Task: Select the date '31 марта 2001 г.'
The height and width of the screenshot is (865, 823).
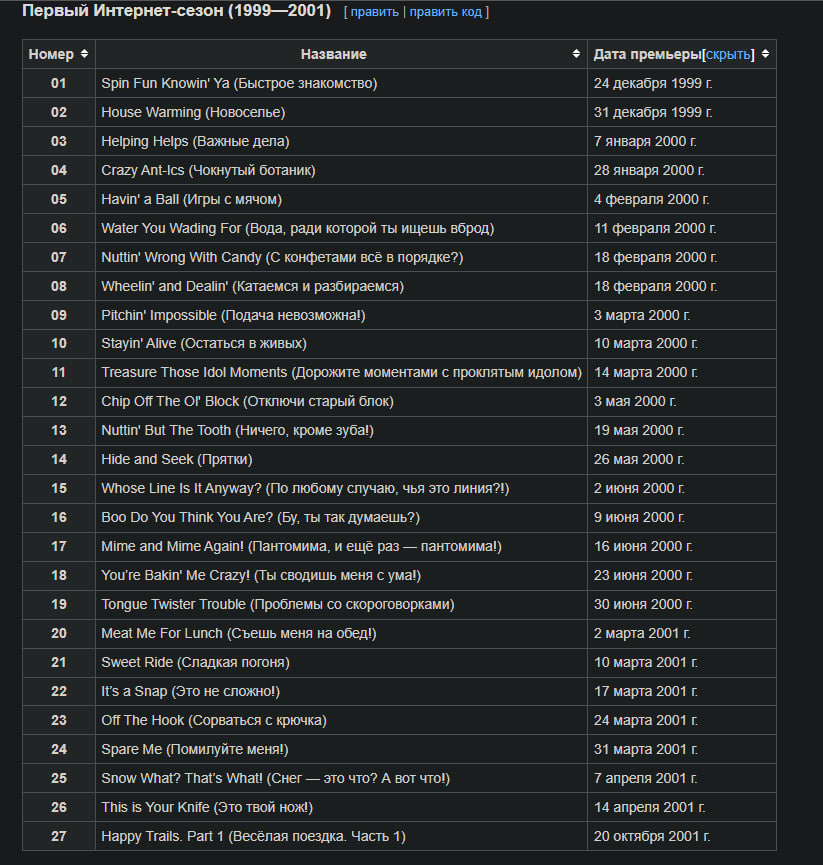Action: (646, 749)
